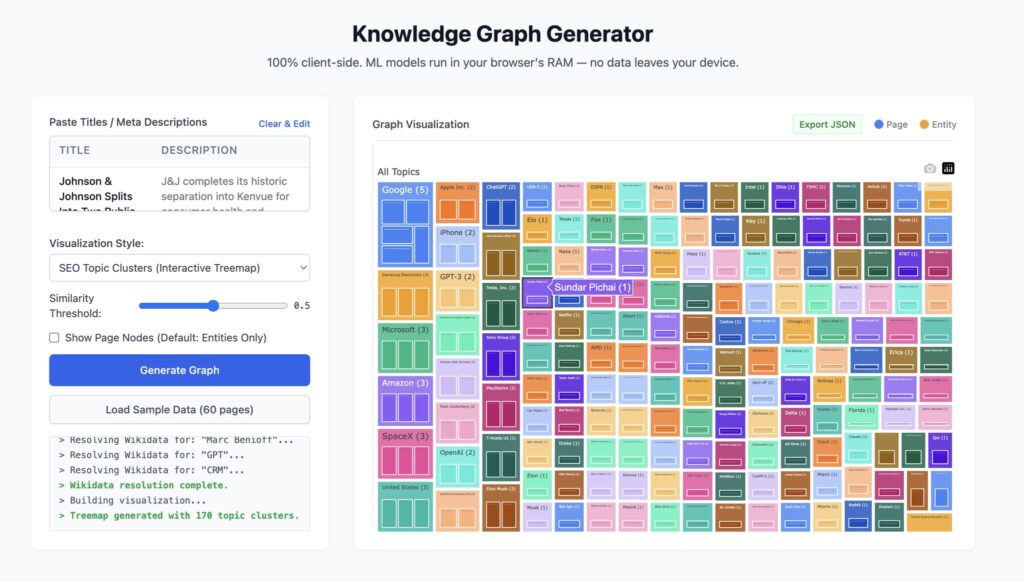Viewport: 1024px width, 582px height.
Task: Click the Clear & Edit link
Action: click(x=284, y=124)
